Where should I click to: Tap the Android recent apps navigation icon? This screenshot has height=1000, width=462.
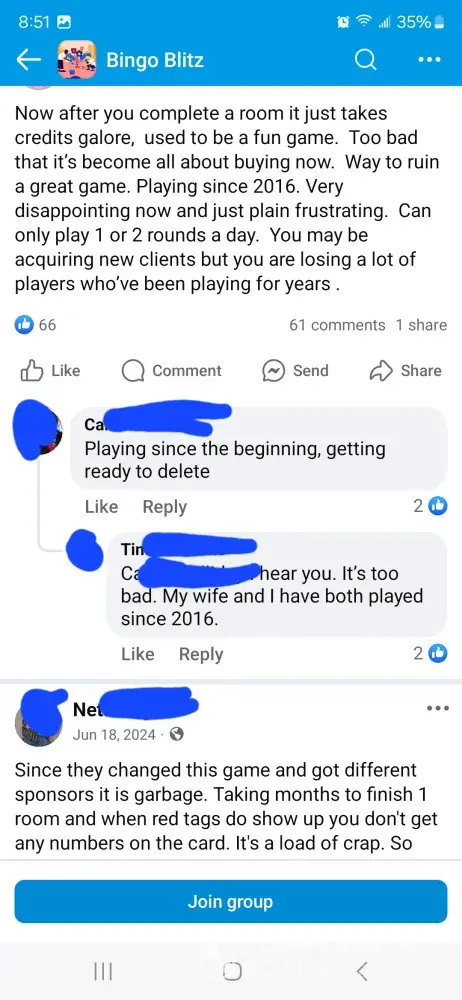[x=103, y=971]
